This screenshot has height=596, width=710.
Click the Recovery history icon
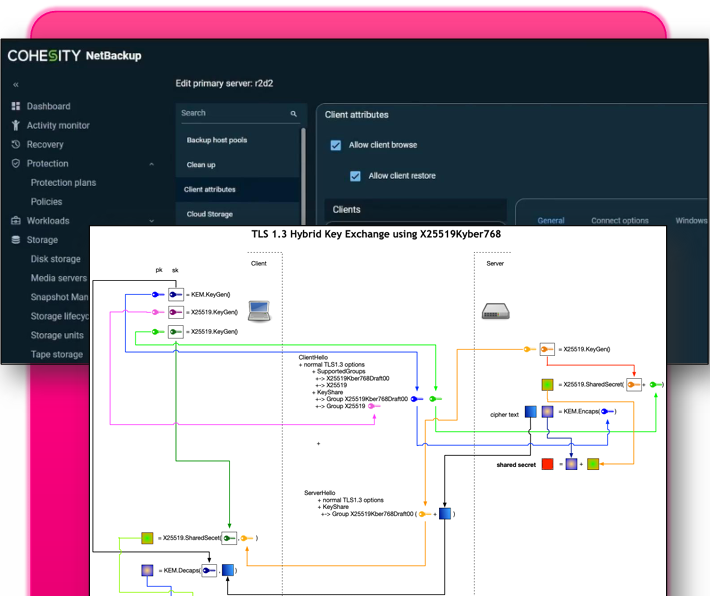coord(16,144)
